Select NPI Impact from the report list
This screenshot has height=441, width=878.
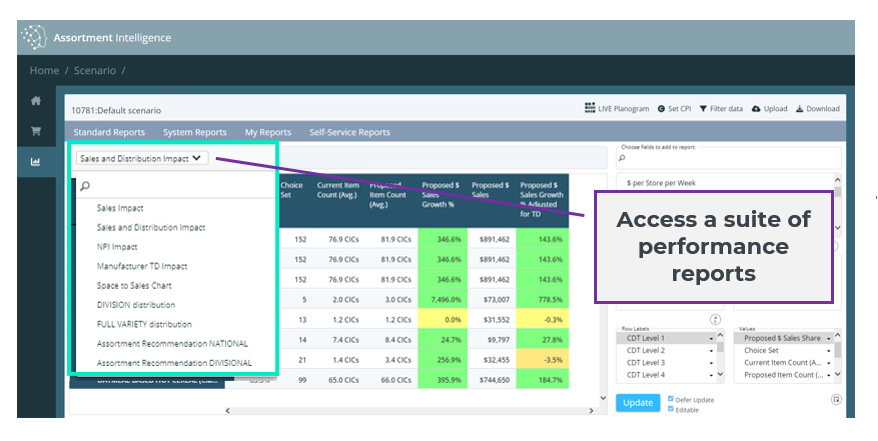coord(117,246)
